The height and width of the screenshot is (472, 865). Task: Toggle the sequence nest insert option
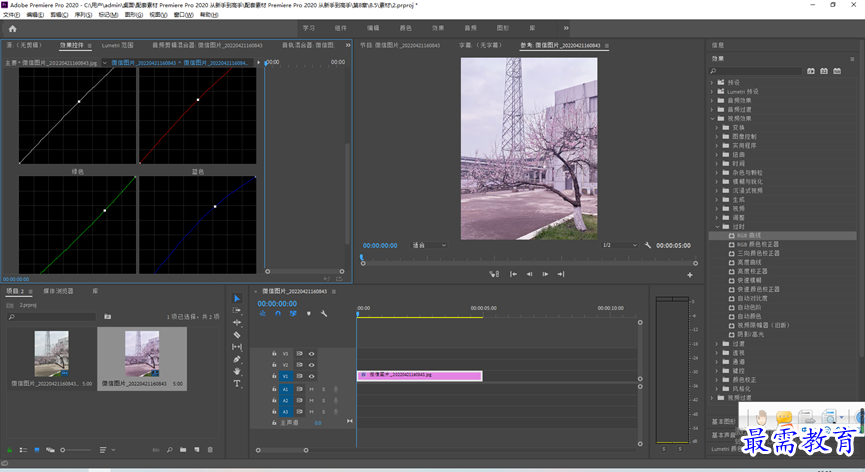tap(263, 314)
